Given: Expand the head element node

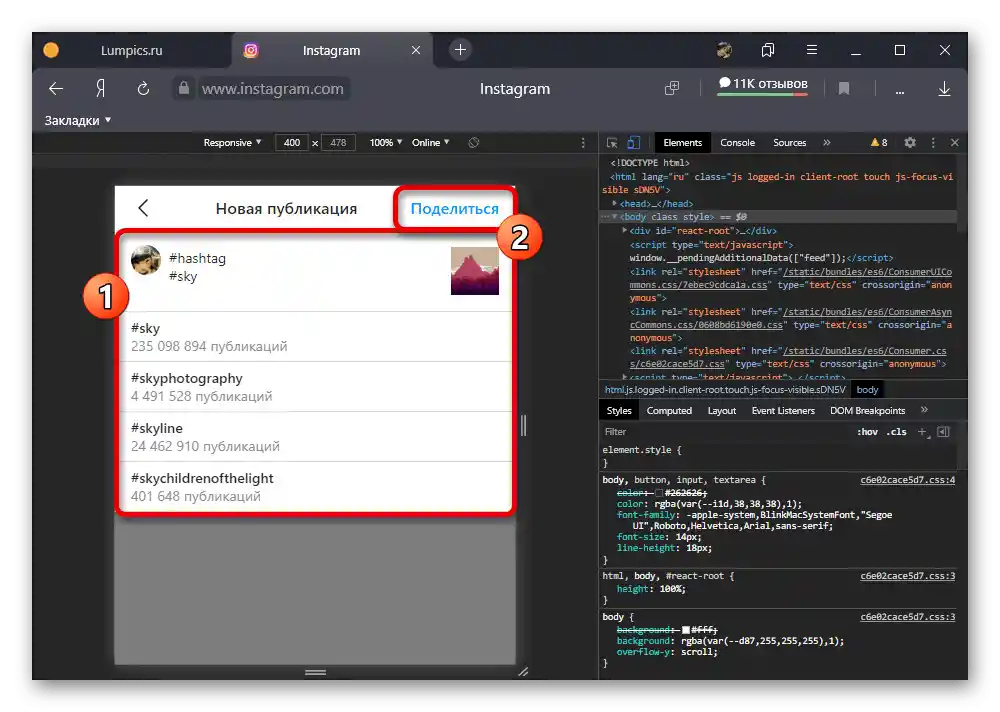Looking at the screenshot, I should [615, 204].
